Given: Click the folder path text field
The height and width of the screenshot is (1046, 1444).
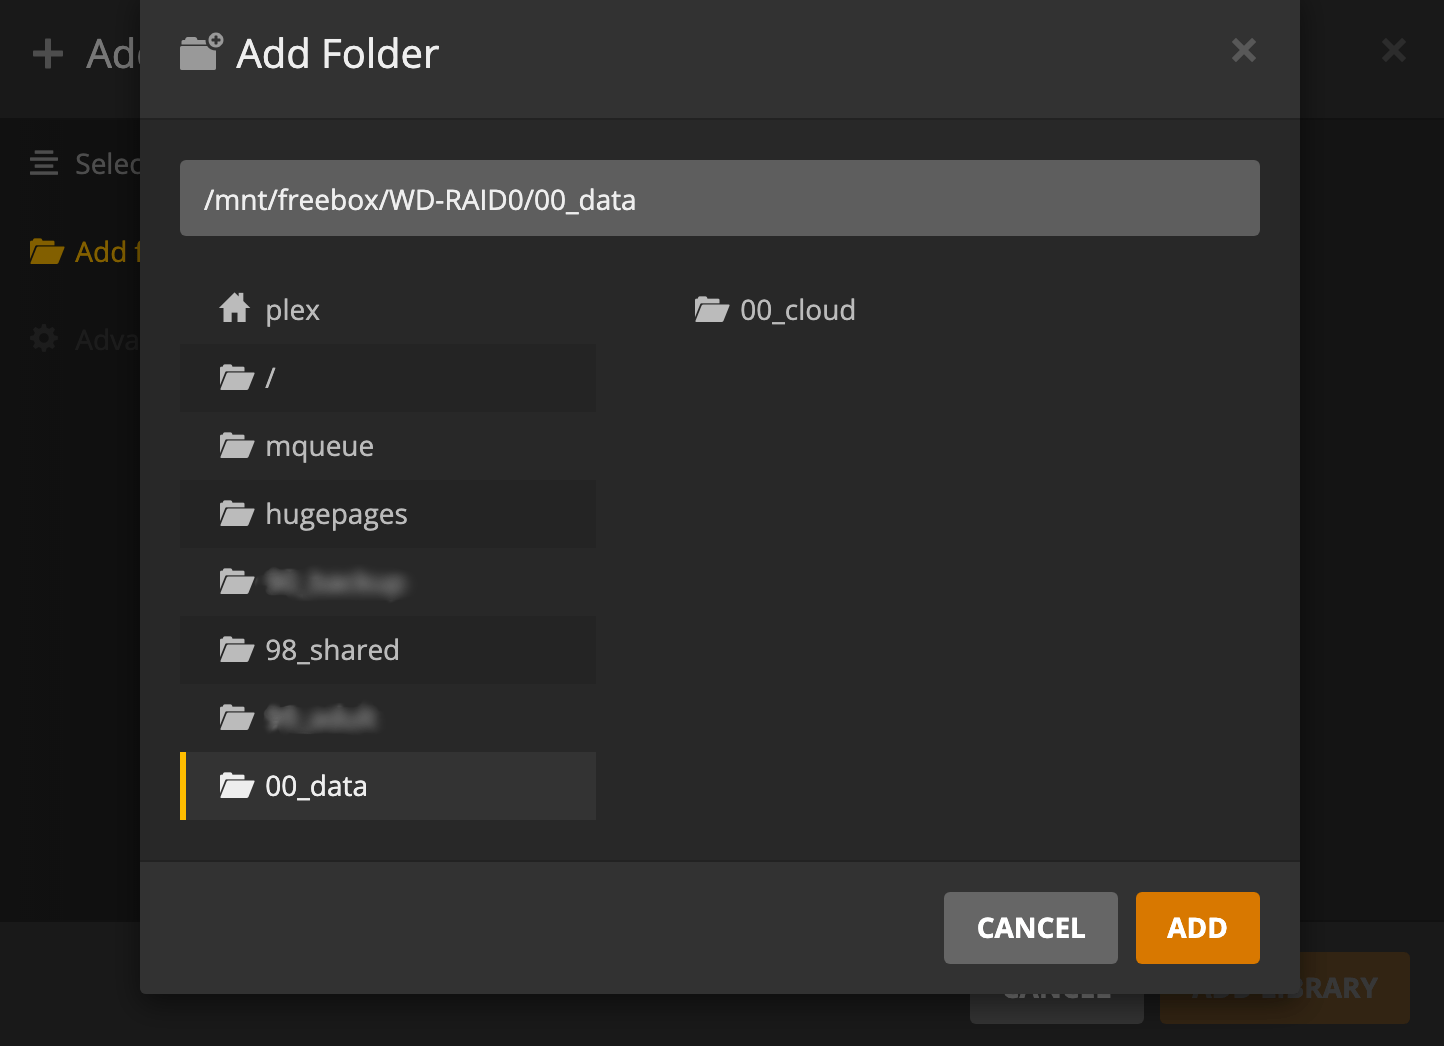Looking at the screenshot, I should 719,198.
